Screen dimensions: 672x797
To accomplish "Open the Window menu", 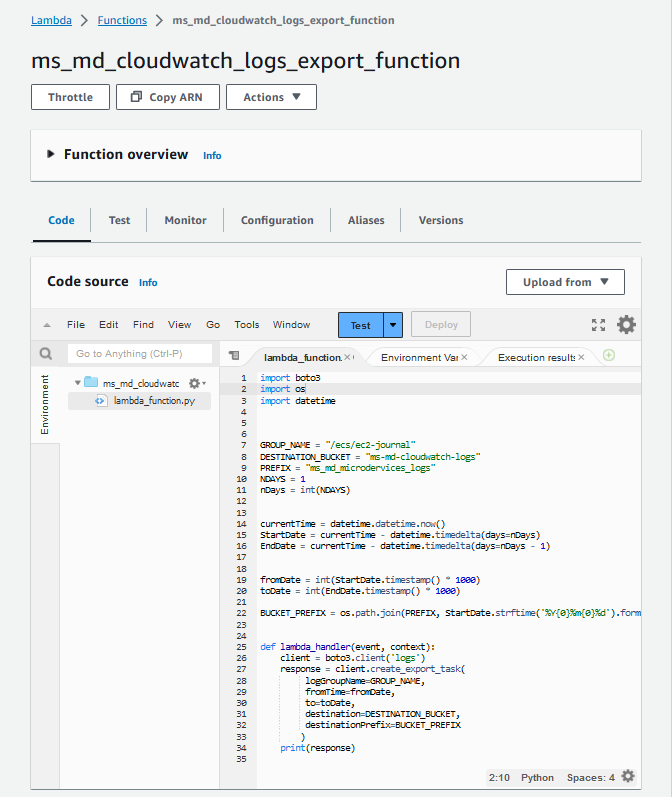I will (x=291, y=324).
